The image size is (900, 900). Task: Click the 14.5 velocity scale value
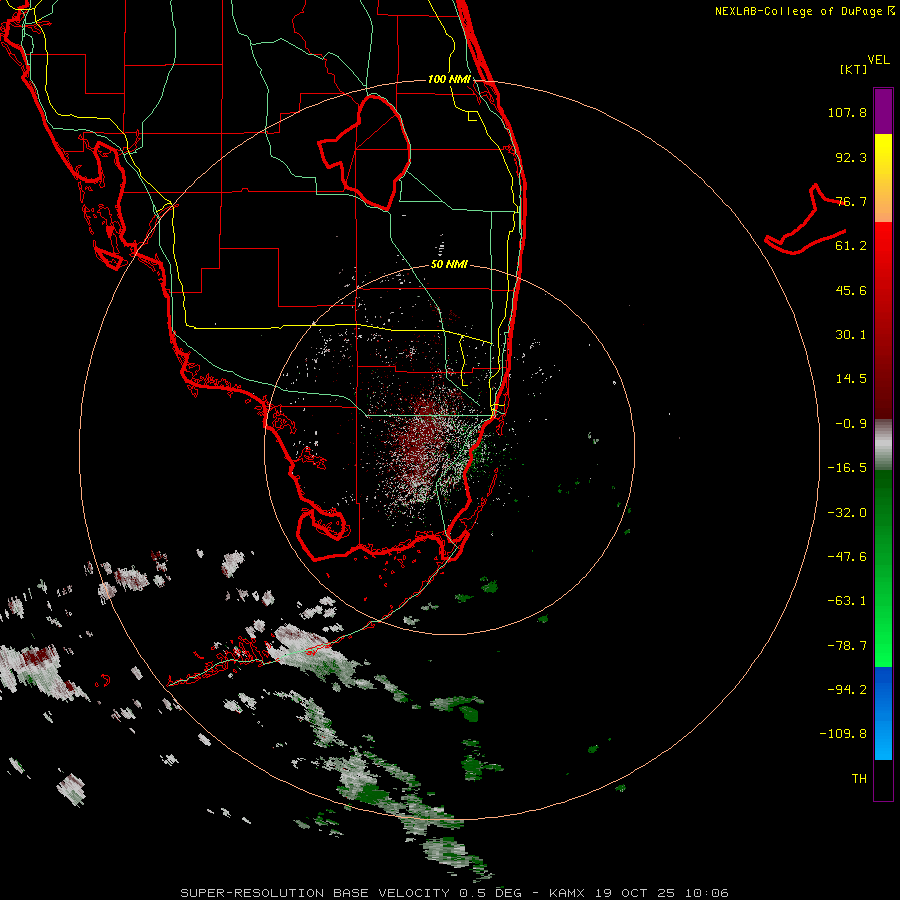[x=851, y=379]
